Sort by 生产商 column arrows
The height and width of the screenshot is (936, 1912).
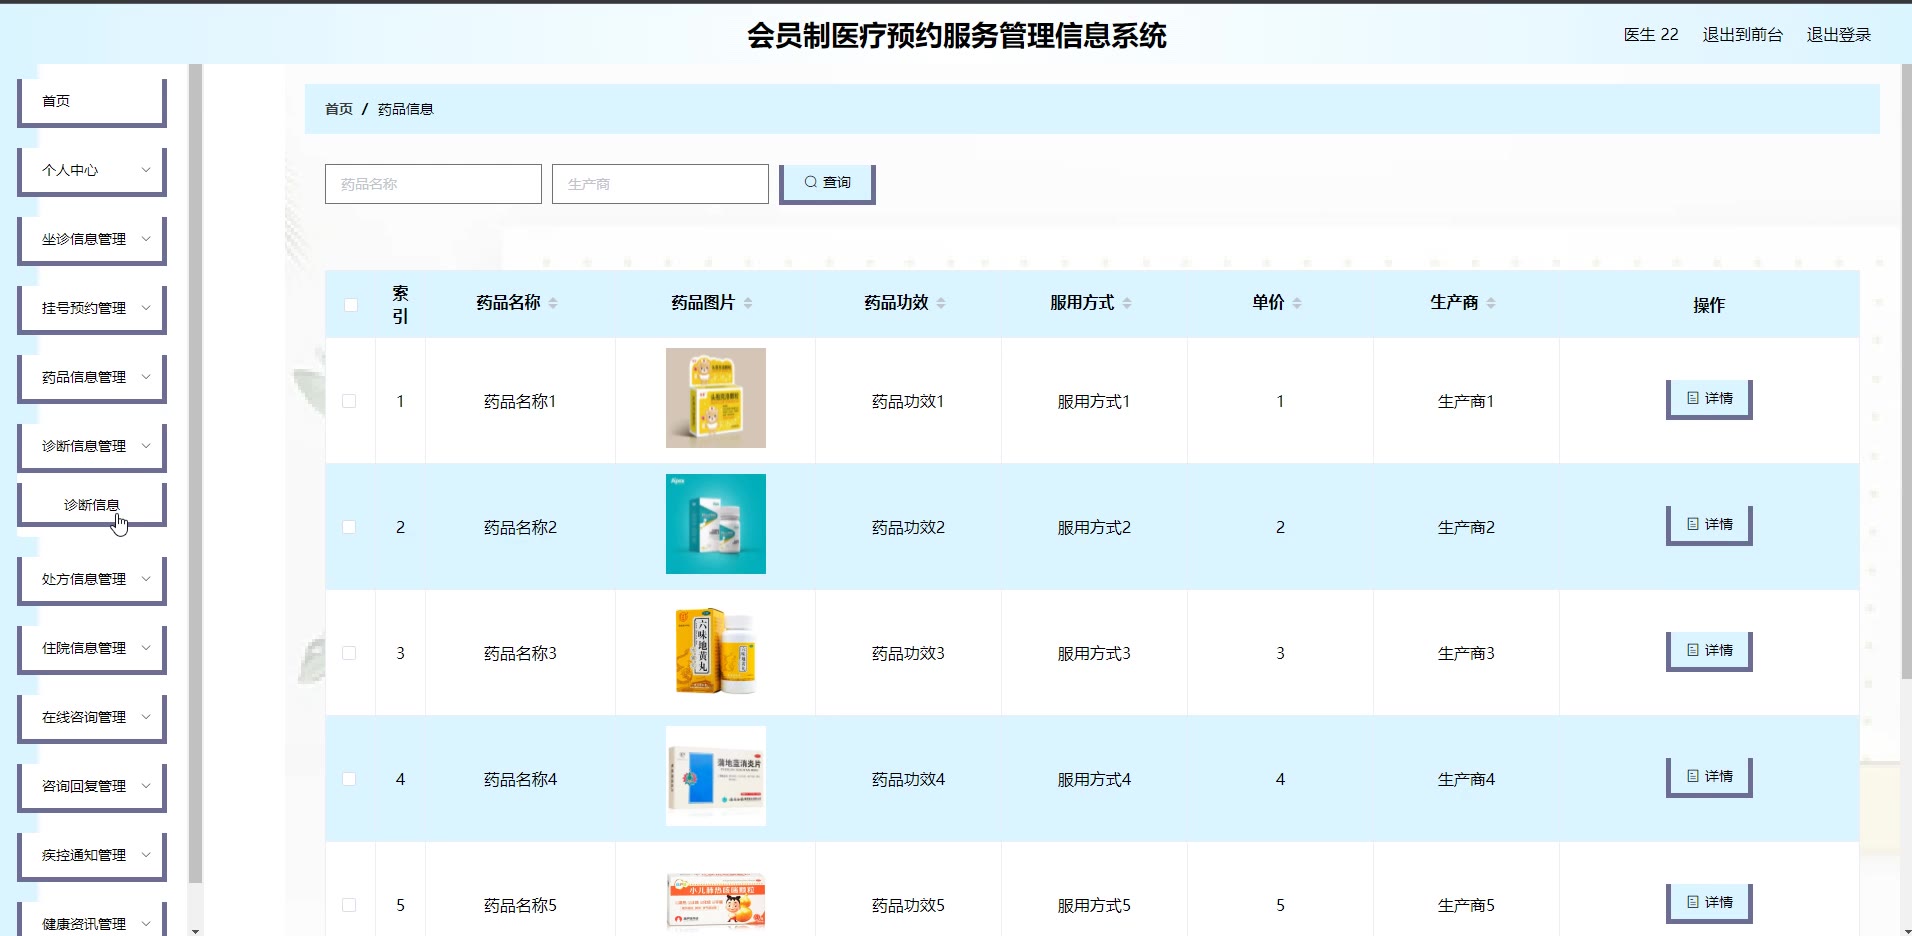(1491, 303)
